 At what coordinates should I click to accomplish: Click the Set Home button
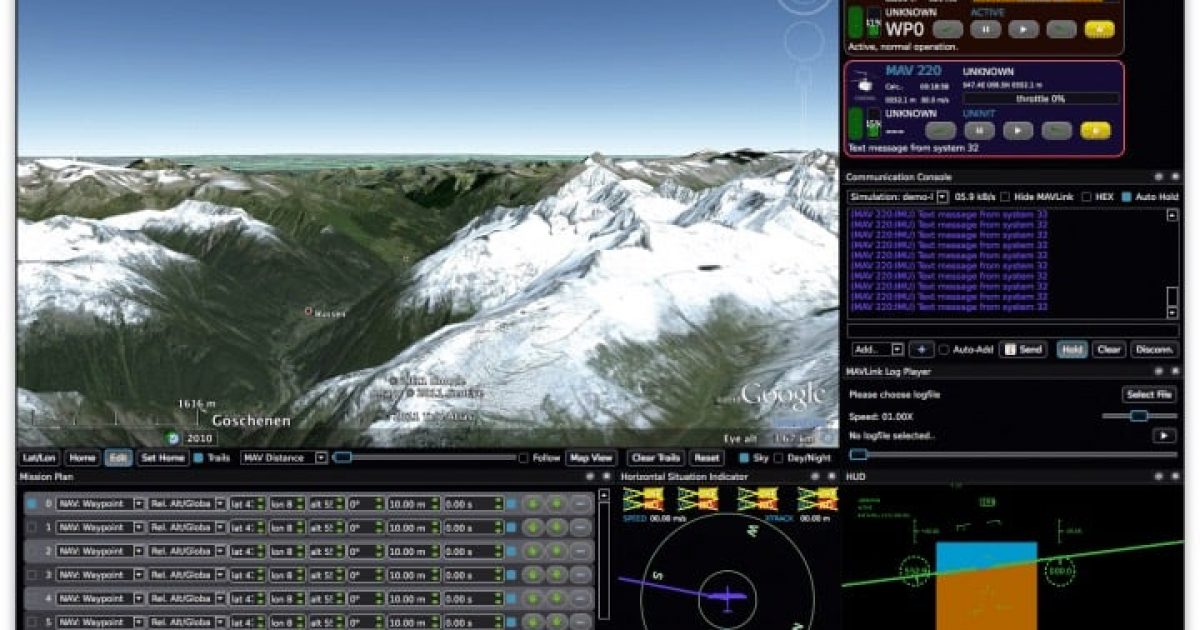click(x=162, y=458)
